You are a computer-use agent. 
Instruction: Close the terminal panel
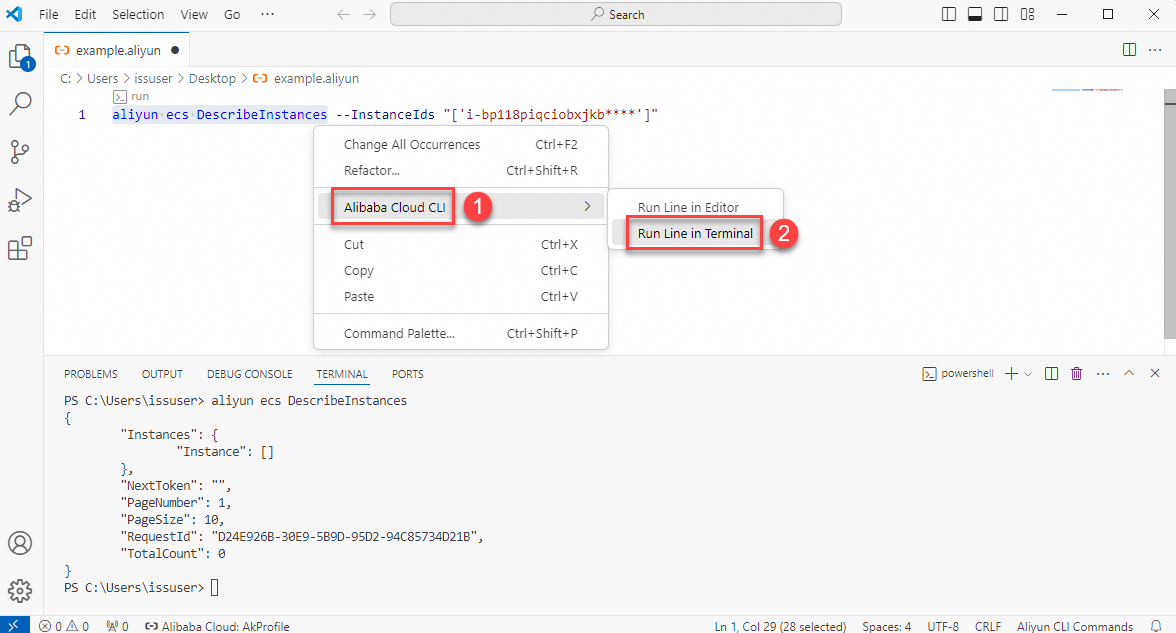click(x=1155, y=374)
